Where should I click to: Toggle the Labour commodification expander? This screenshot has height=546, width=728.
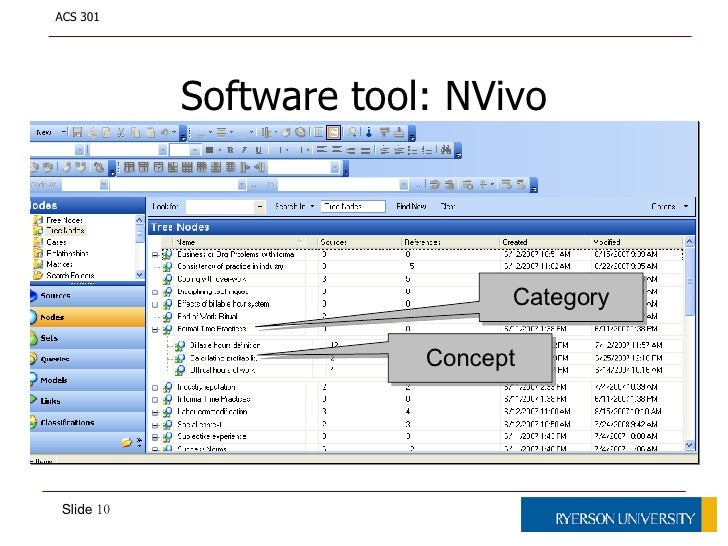tap(155, 412)
